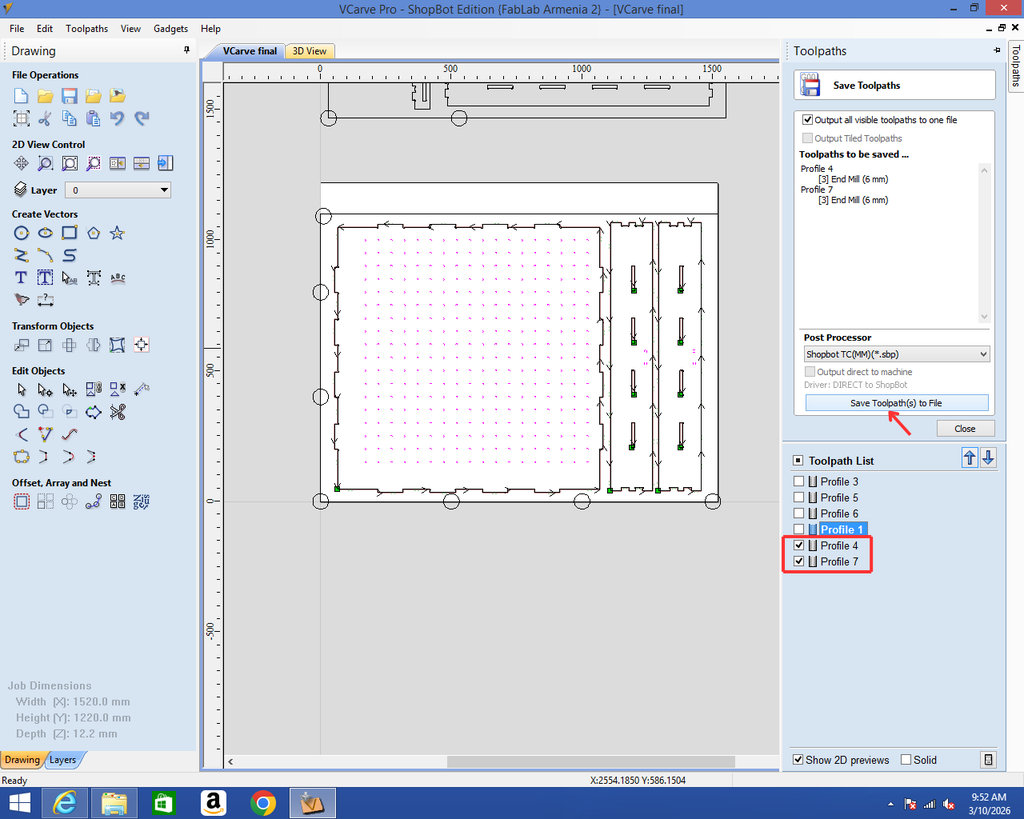The height and width of the screenshot is (819, 1024).
Task: Click the Move Selected Objects icon
Action: click(x=21, y=345)
